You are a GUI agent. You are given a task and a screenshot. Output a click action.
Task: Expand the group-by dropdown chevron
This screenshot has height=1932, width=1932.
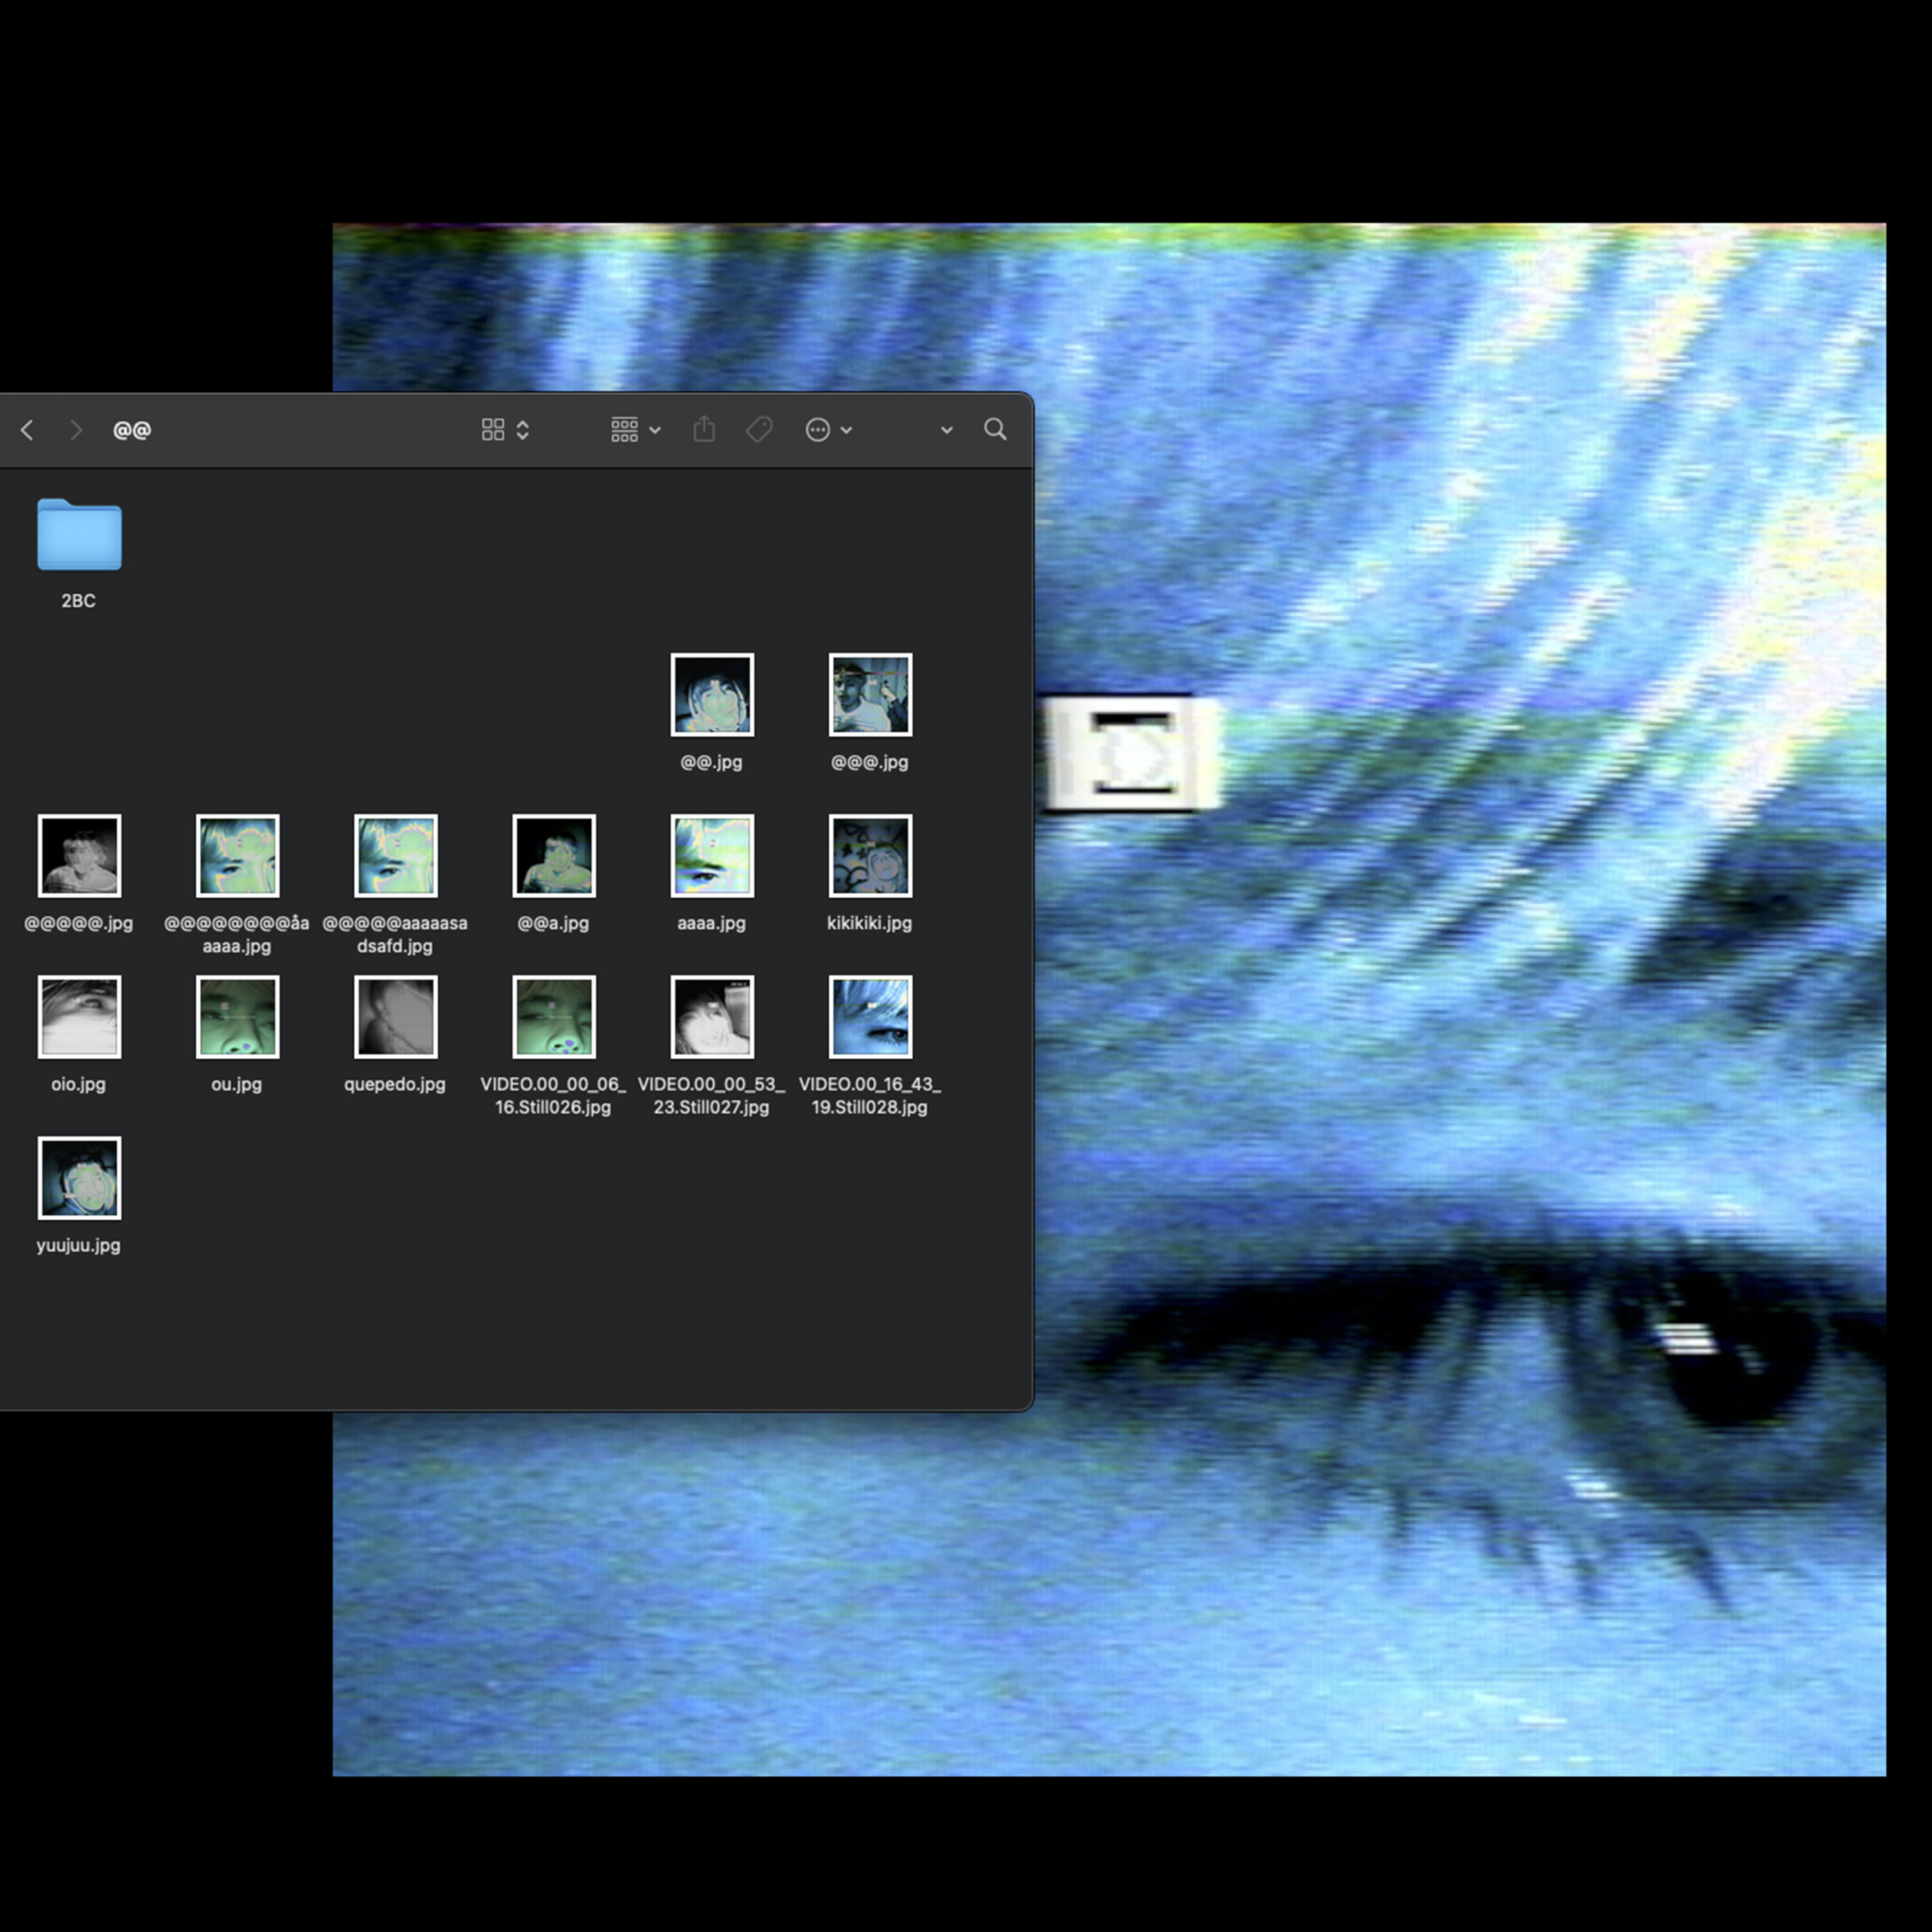click(655, 430)
